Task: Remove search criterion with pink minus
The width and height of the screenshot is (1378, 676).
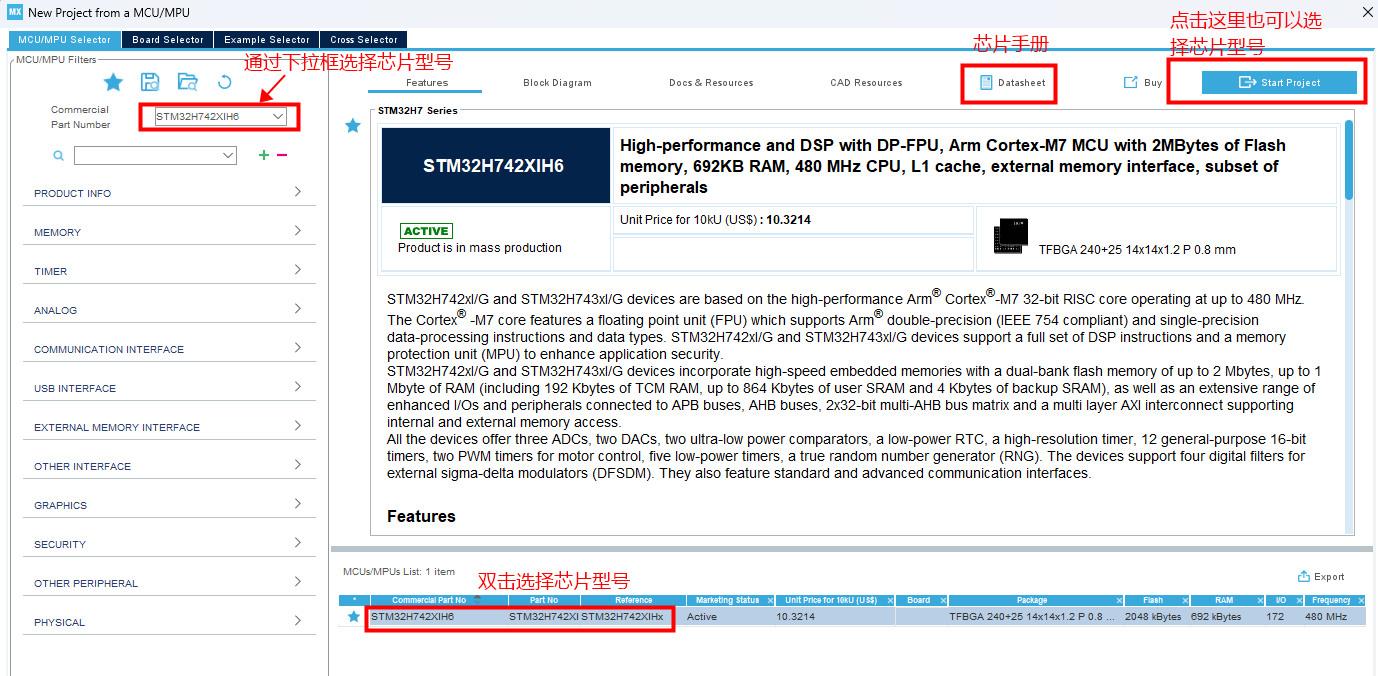Action: pos(282,155)
